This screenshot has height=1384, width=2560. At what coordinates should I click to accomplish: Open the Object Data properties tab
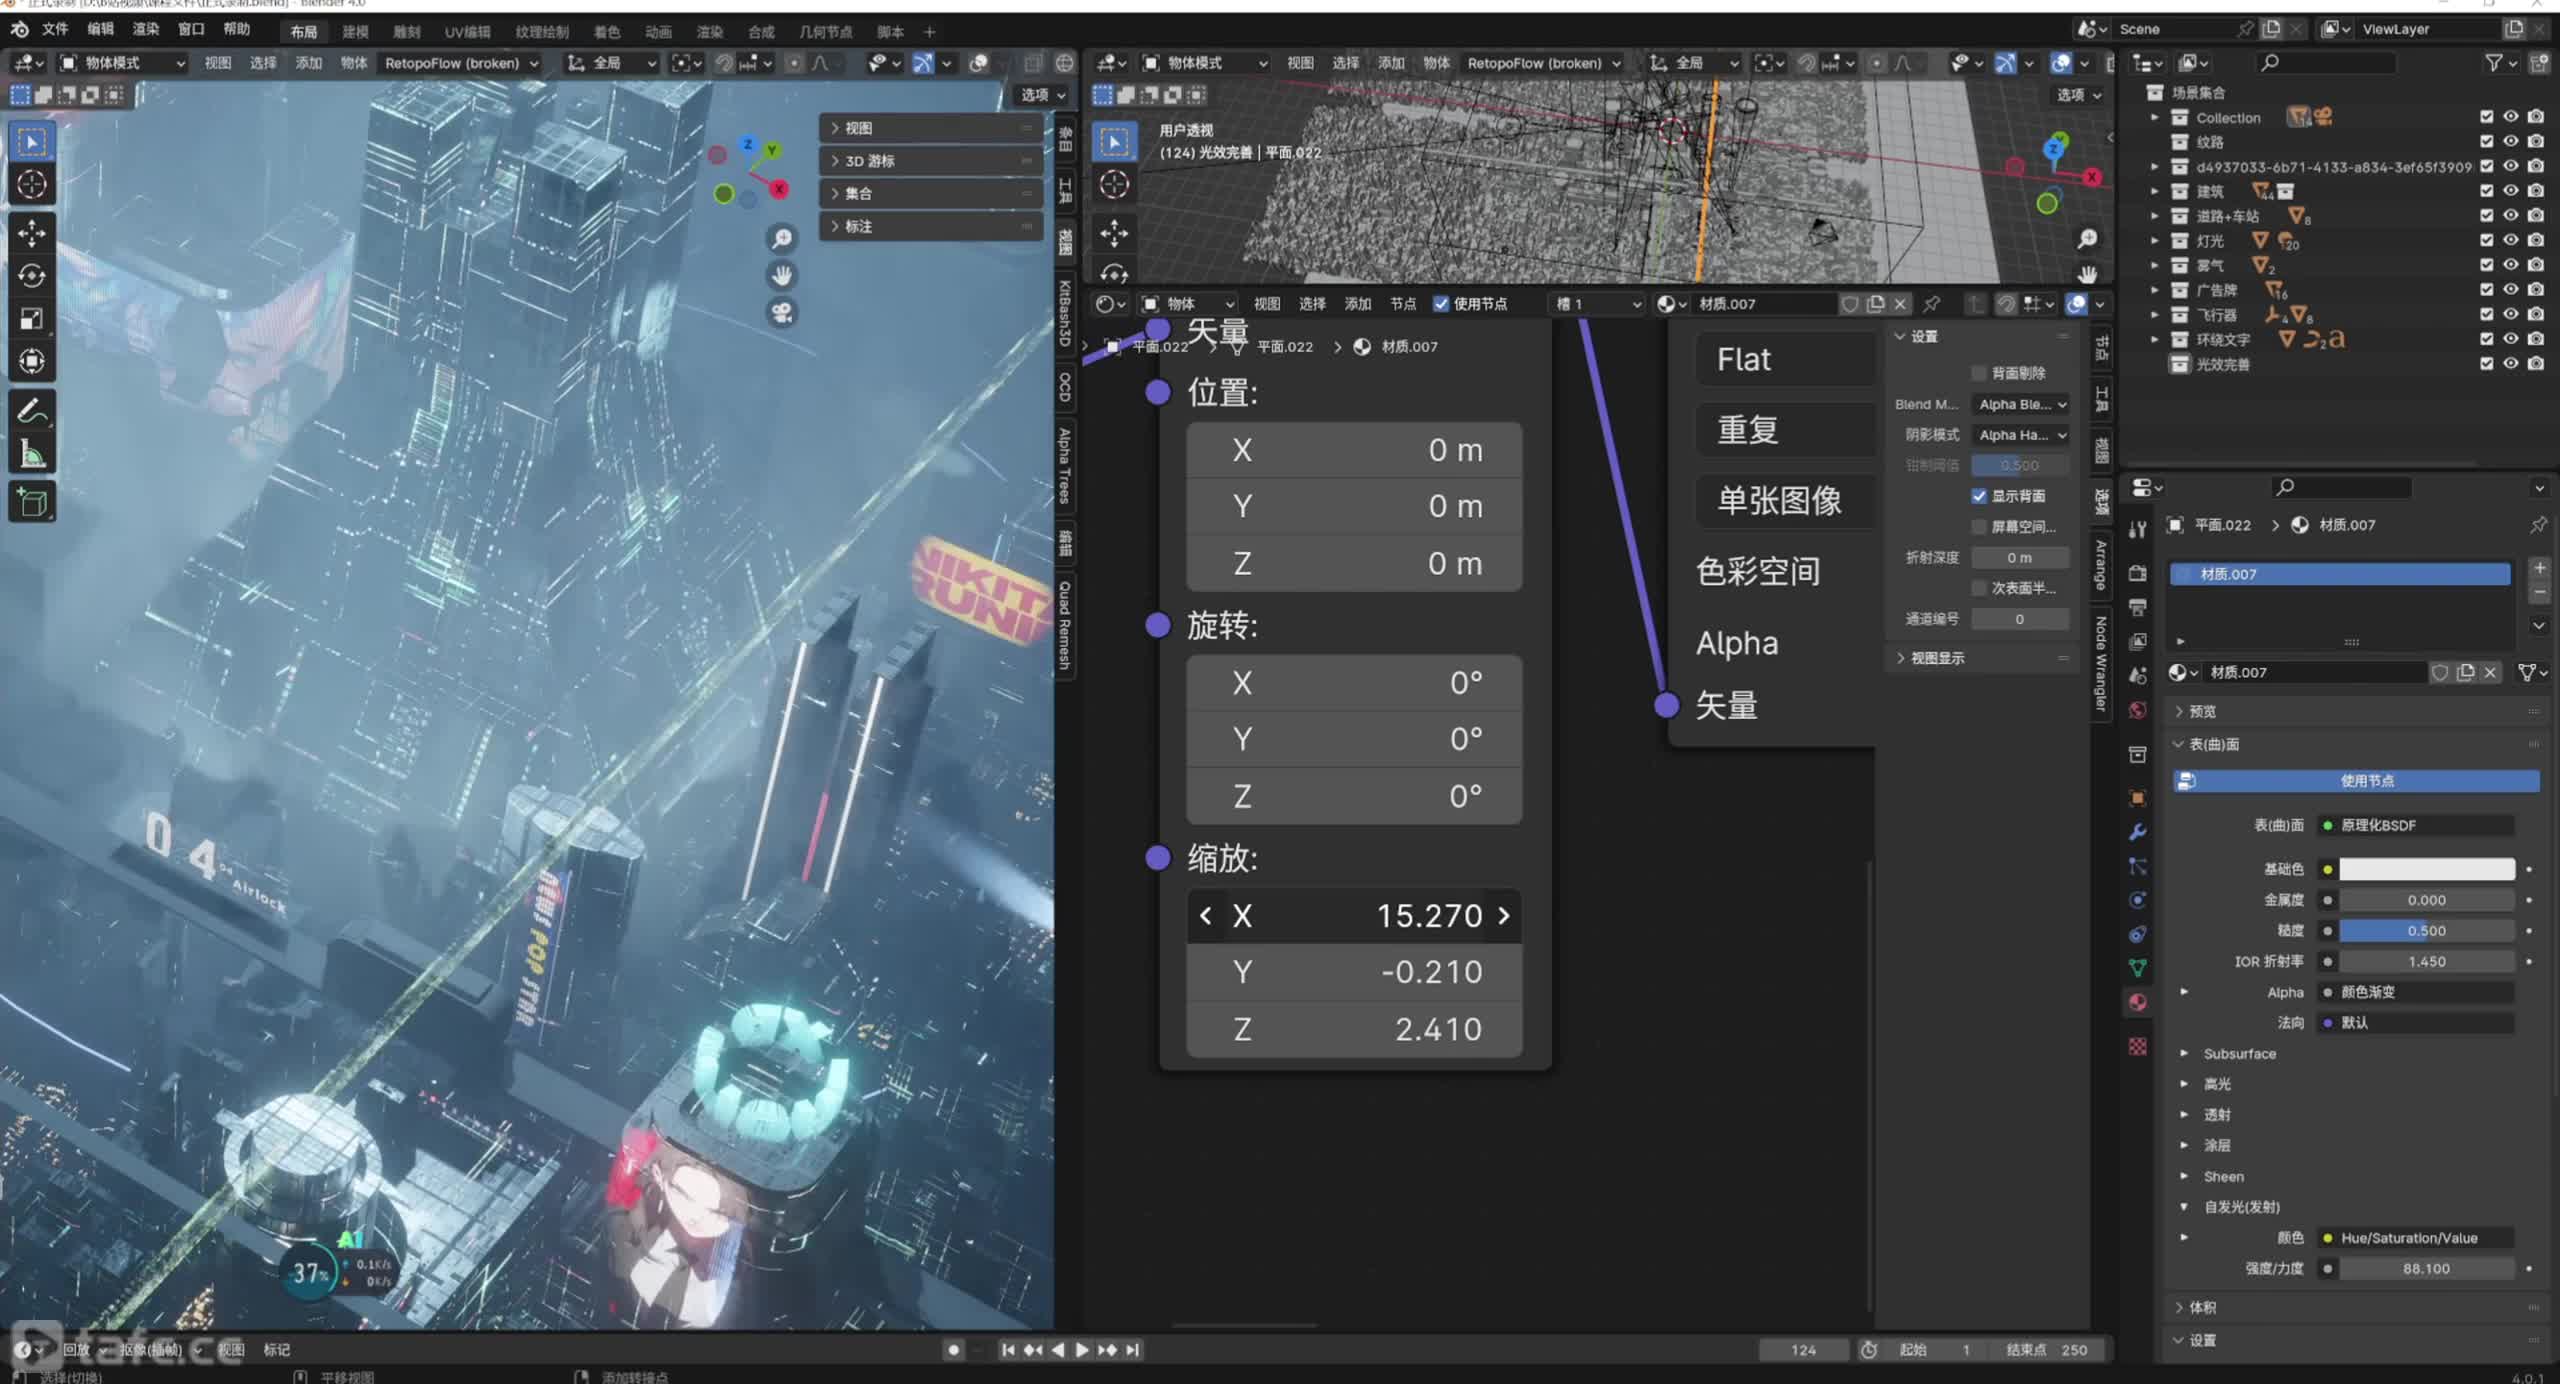click(x=2138, y=968)
